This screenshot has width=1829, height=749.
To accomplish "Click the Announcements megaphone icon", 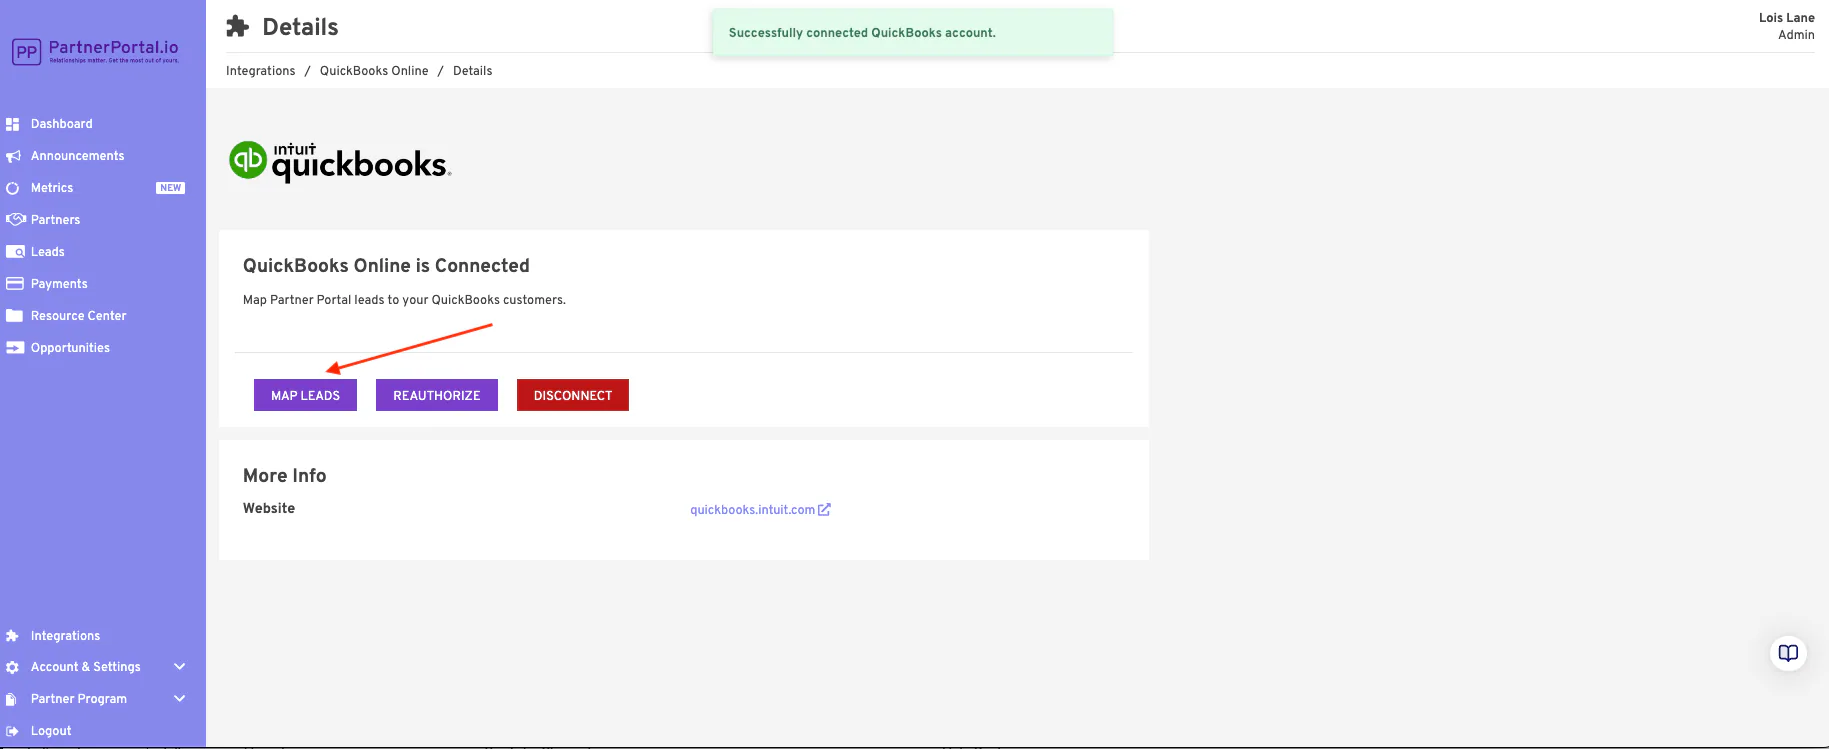I will point(13,156).
